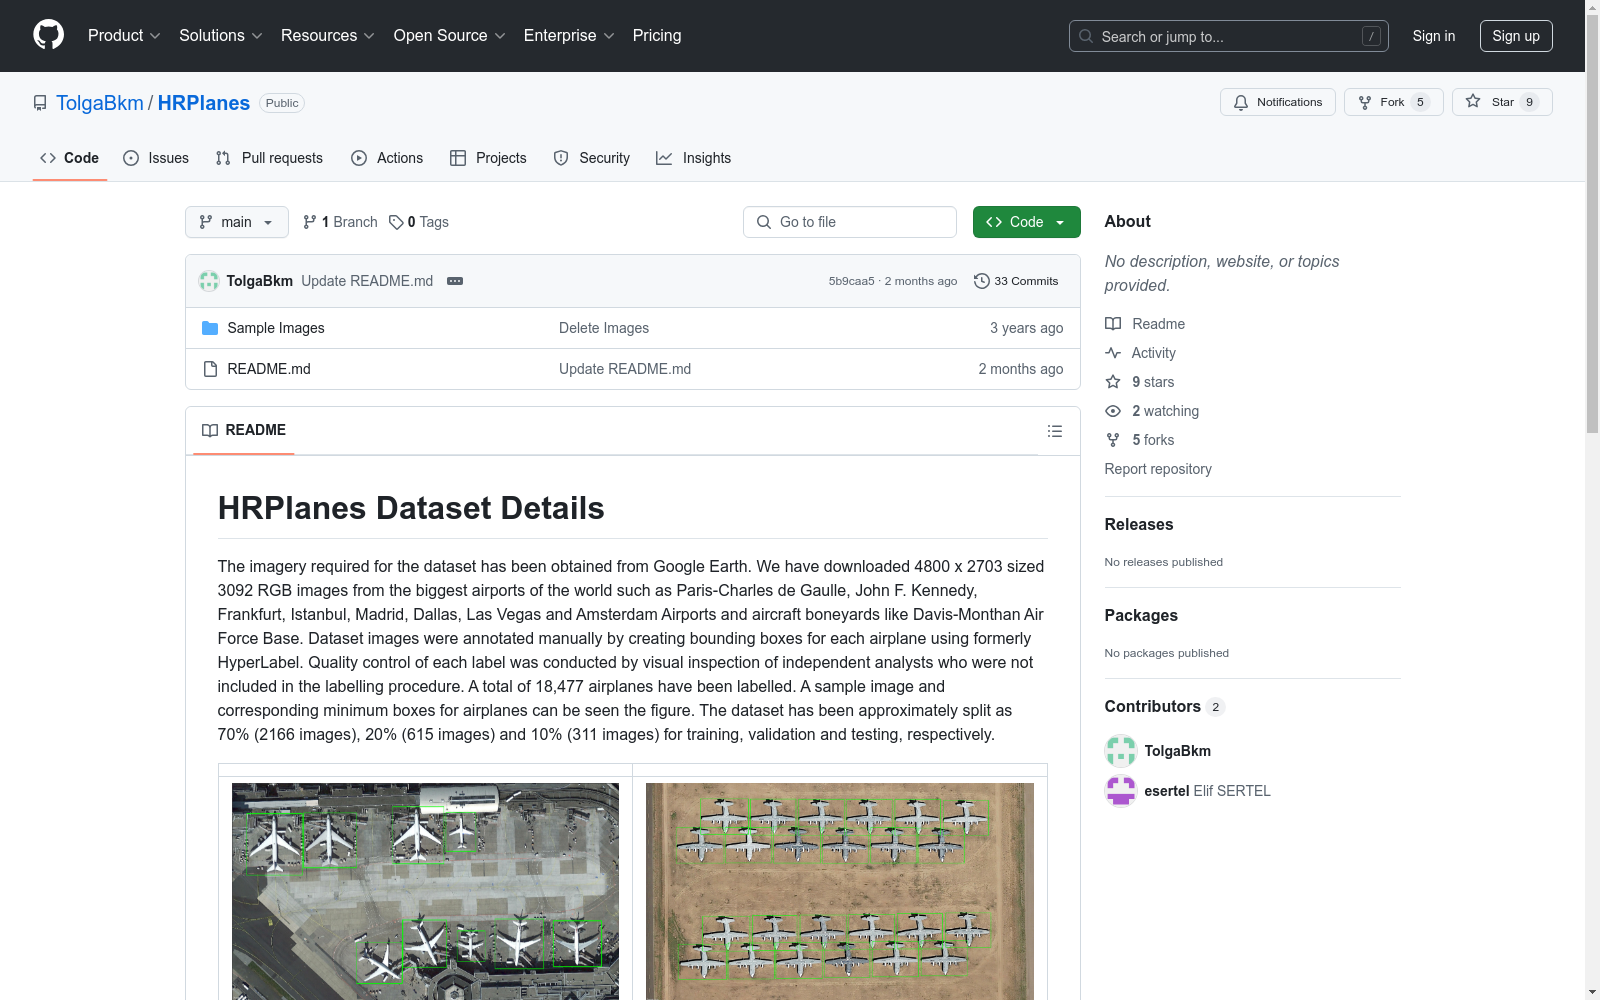Click TolgaBkm avatar in Contributors
The image size is (1600, 1000).
click(x=1120, y=751)
